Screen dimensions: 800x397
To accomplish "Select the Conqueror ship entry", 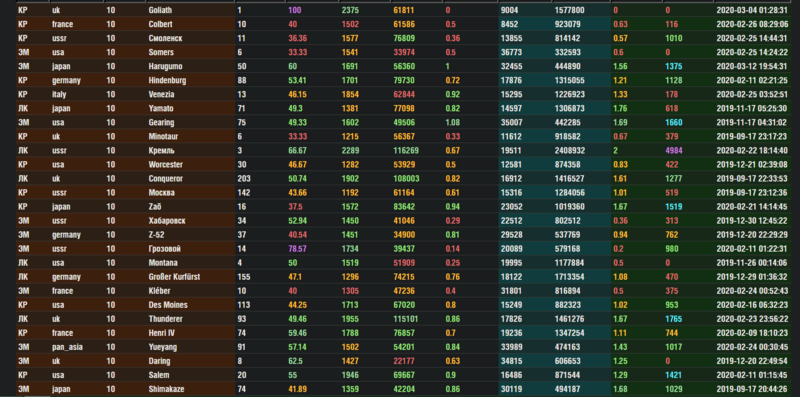I will (x=165, y=179).
